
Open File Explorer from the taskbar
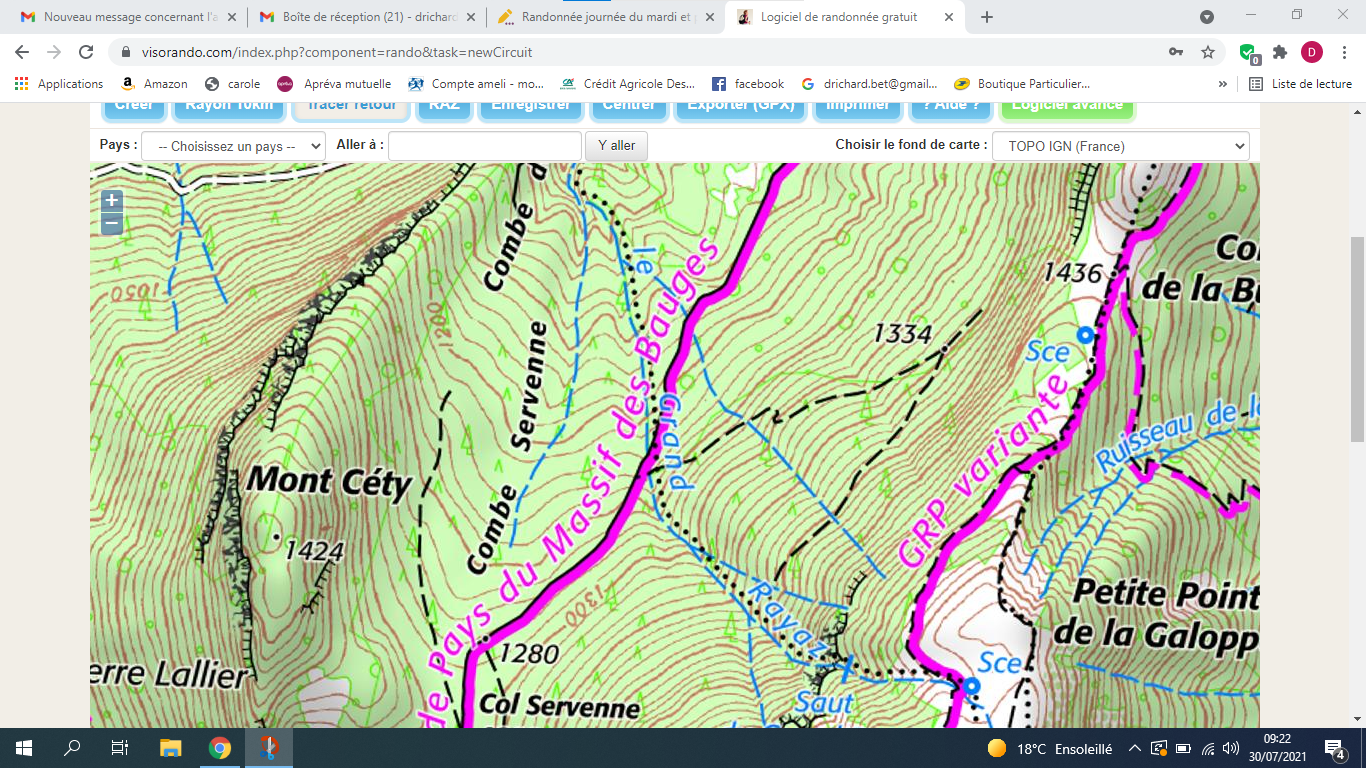(171, 748)
